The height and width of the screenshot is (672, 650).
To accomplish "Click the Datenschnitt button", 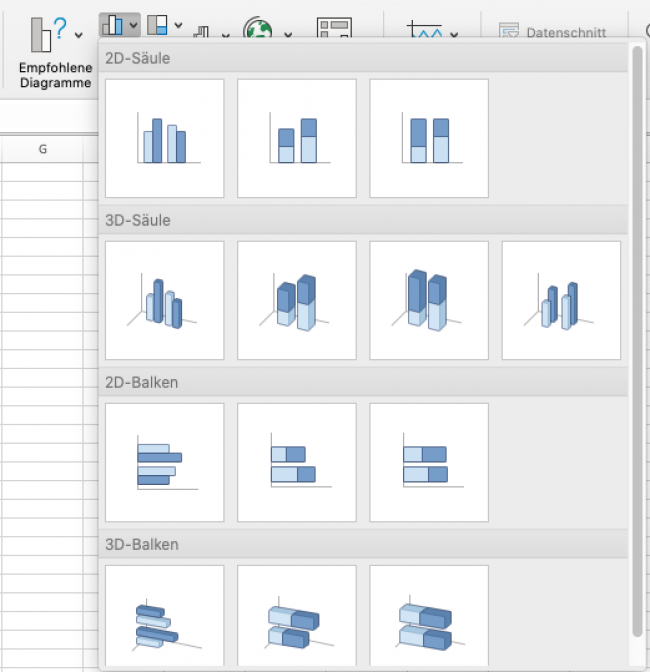I will pyautogui.click(x=553, y=32).
